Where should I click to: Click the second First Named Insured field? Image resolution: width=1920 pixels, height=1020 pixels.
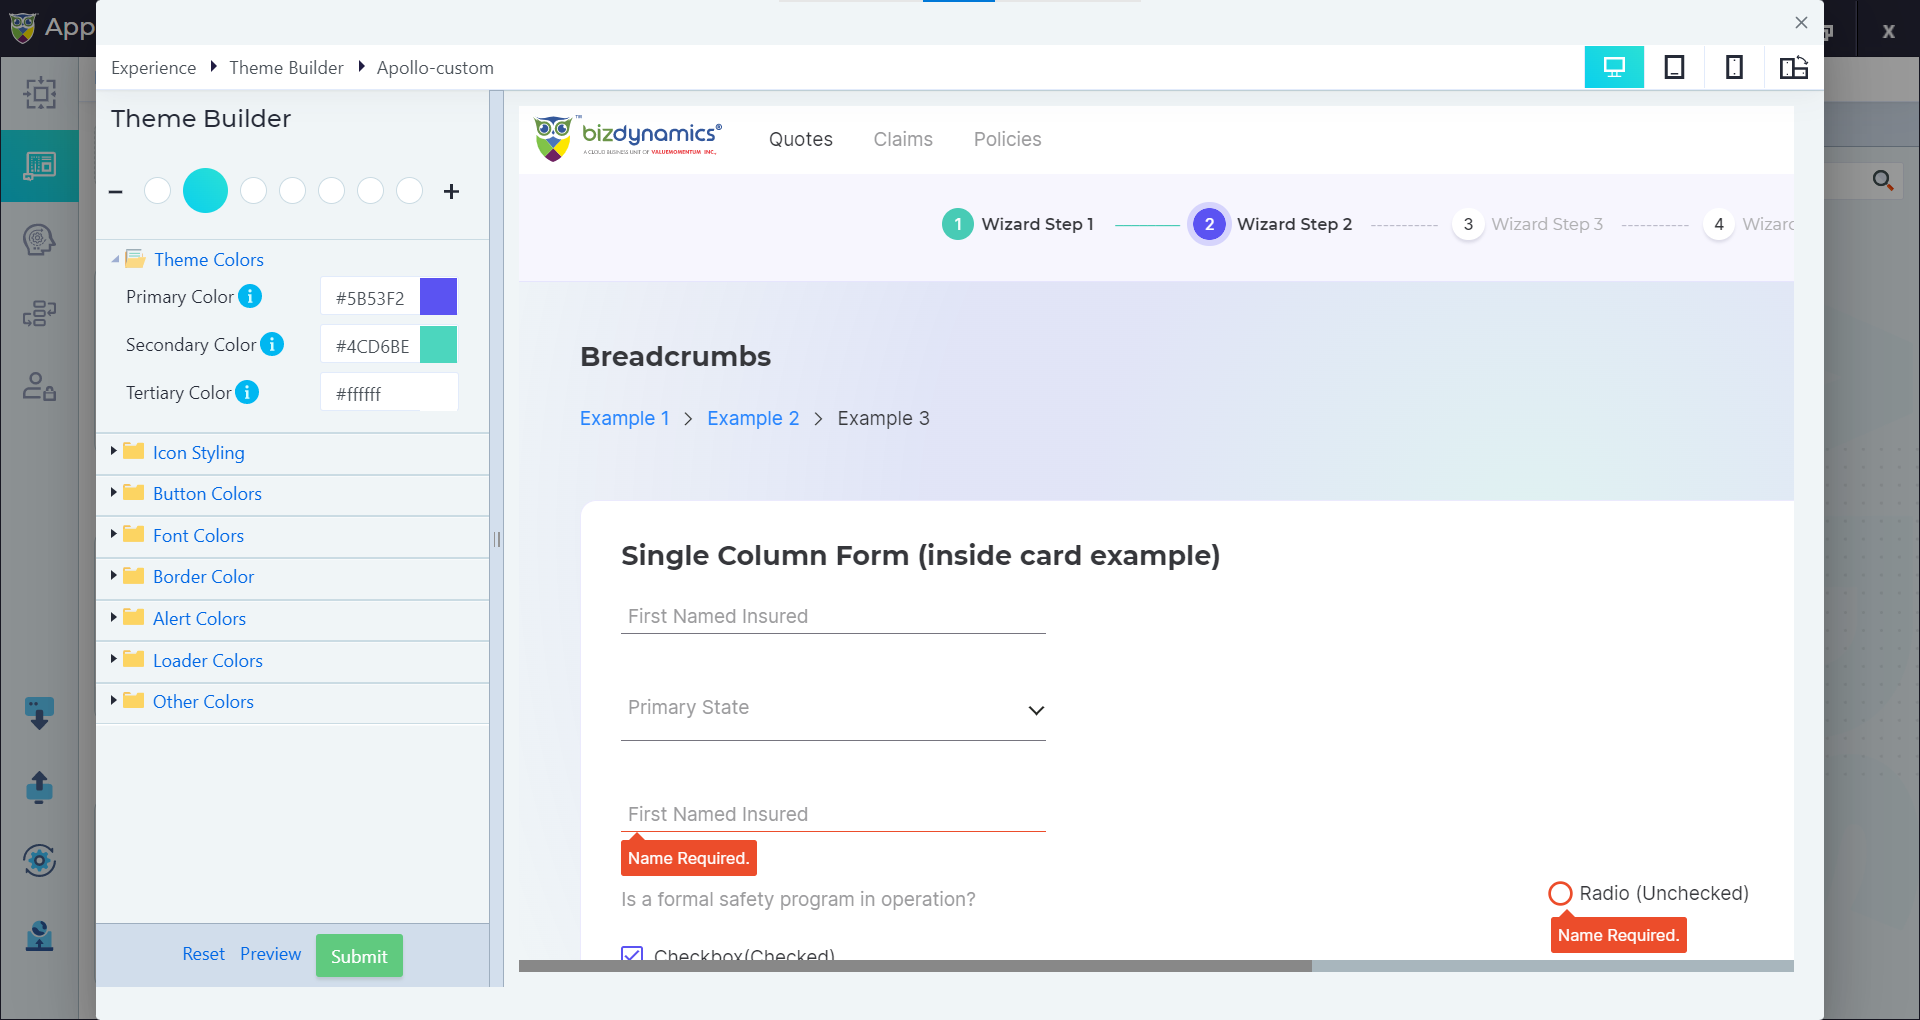833,814
